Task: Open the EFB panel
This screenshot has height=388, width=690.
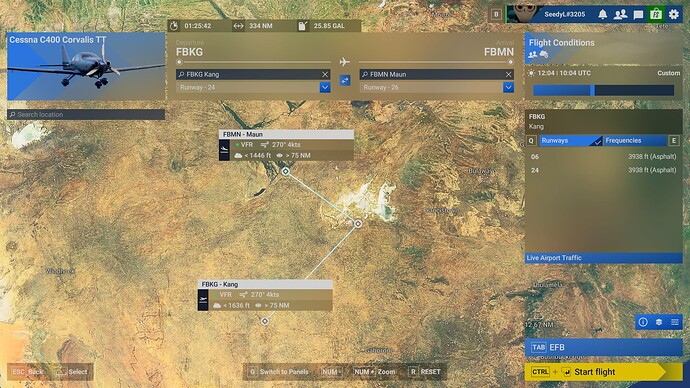Action: pos(603,348)
